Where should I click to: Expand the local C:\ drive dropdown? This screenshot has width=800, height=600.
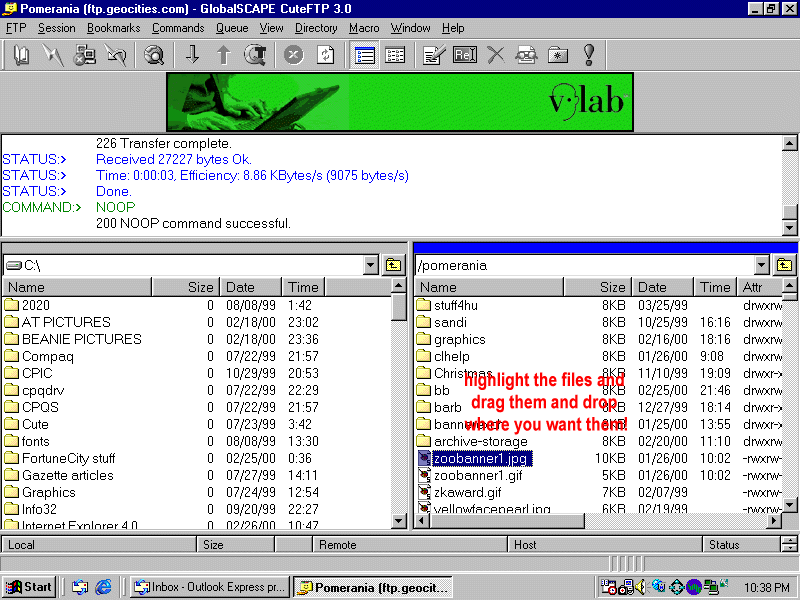(370, 265)
